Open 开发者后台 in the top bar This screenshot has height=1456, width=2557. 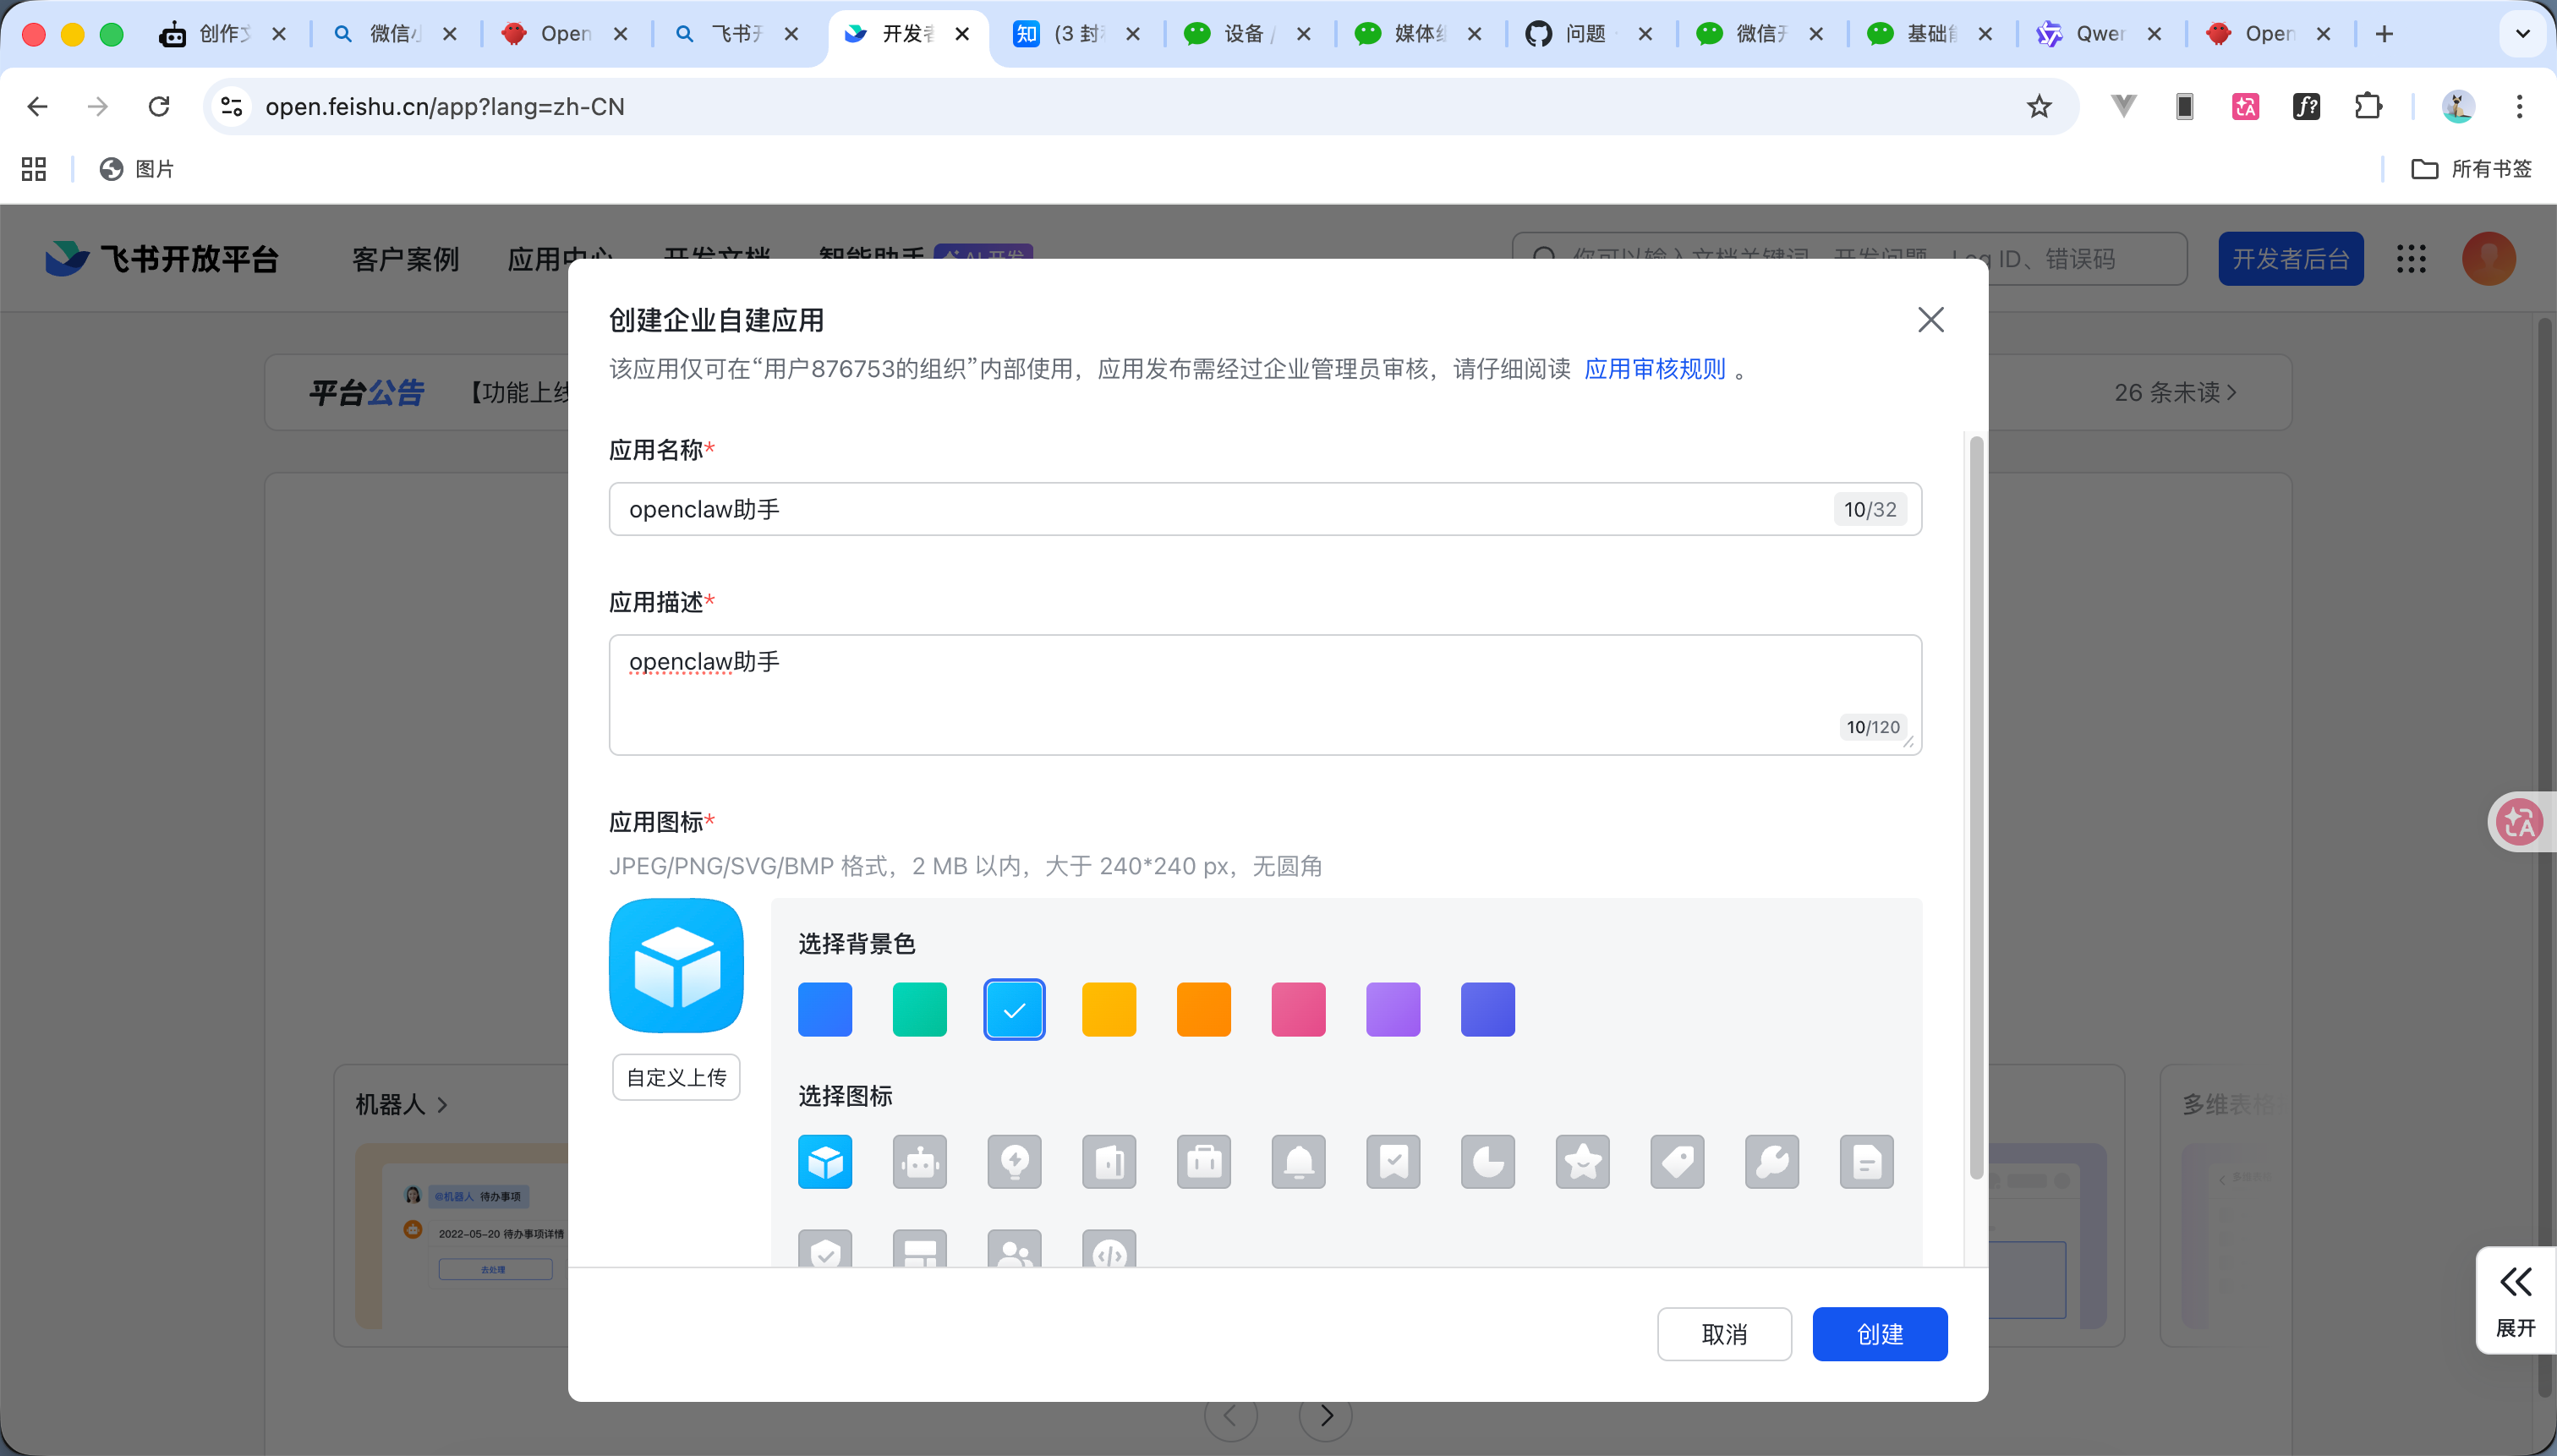point(2290,258)
